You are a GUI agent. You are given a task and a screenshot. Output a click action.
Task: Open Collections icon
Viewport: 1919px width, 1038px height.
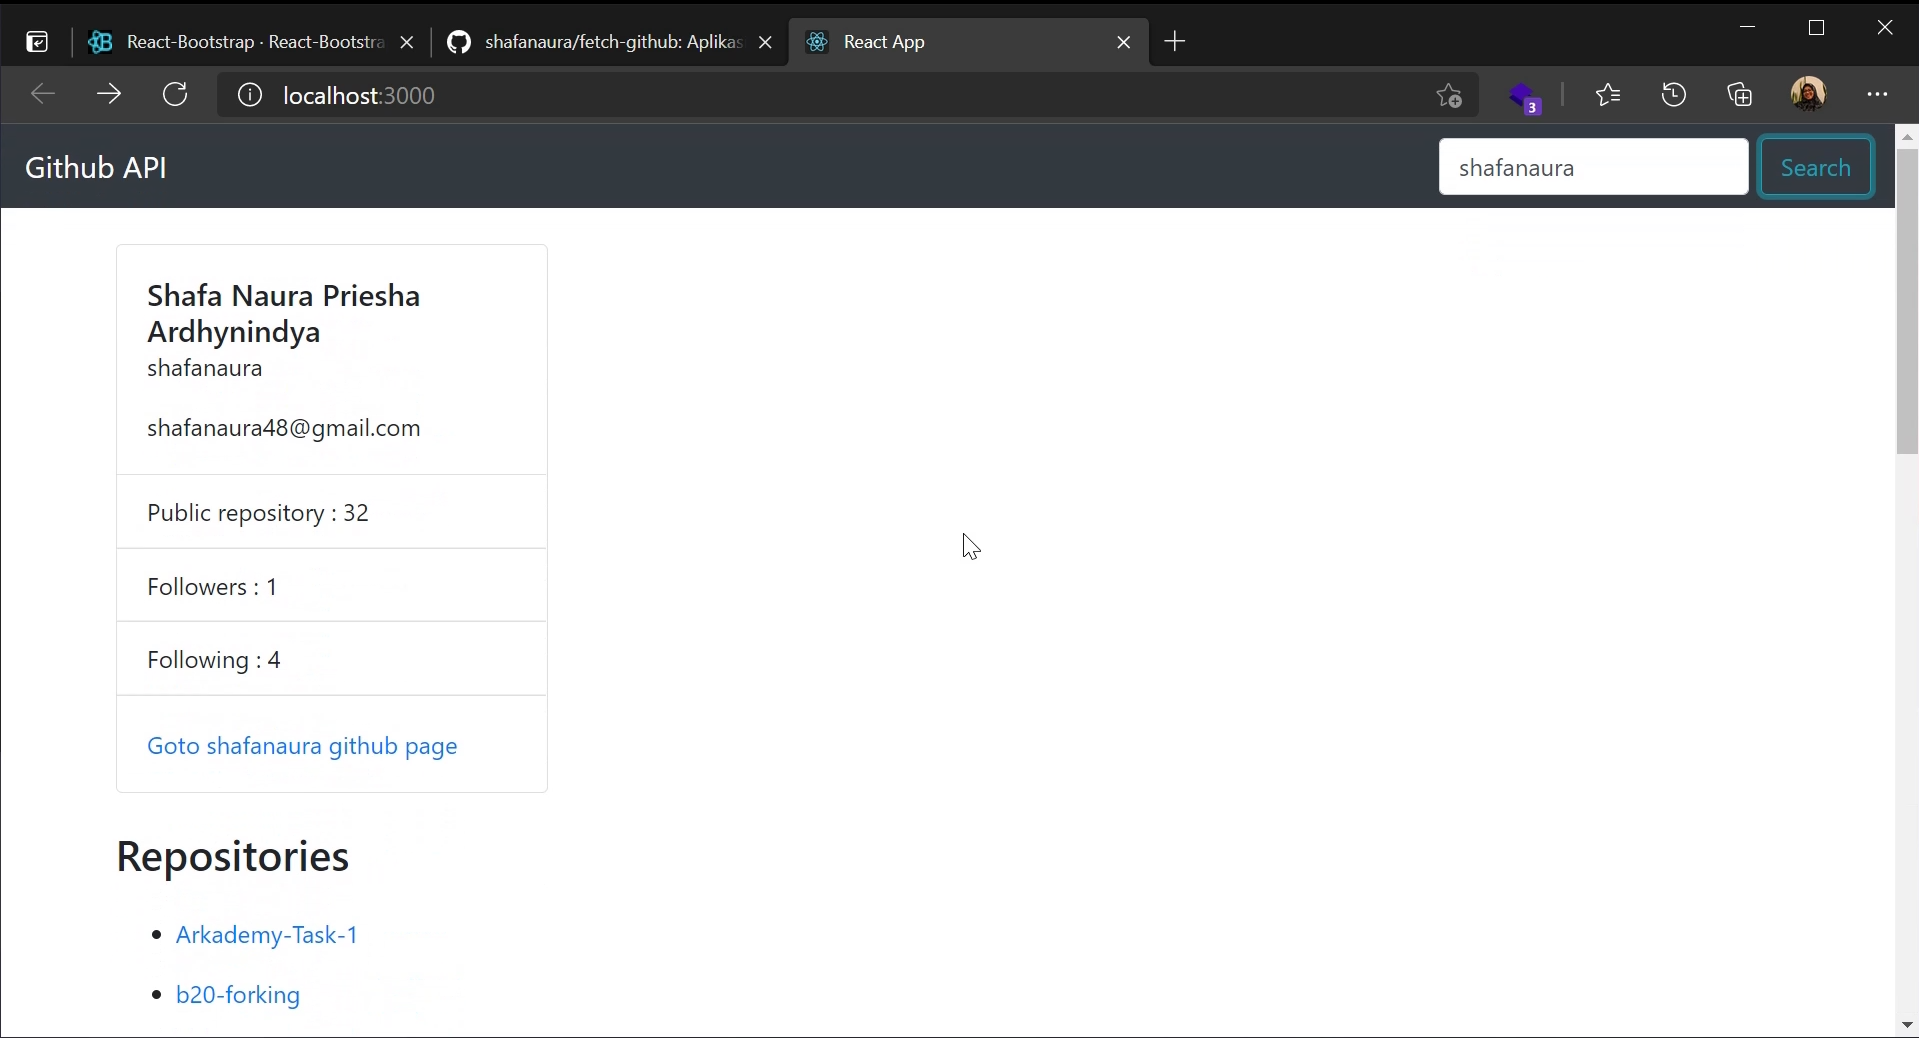coord(1741,95)
